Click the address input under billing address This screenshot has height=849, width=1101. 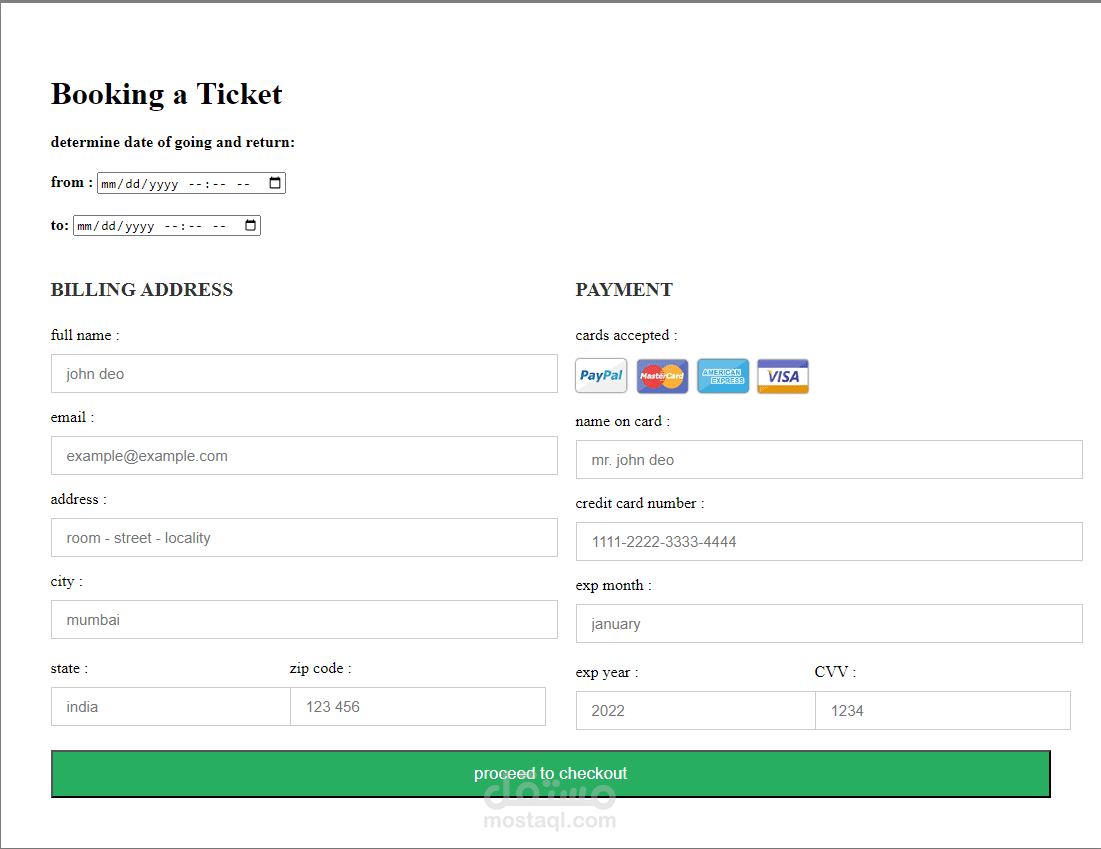coord(304,537)
